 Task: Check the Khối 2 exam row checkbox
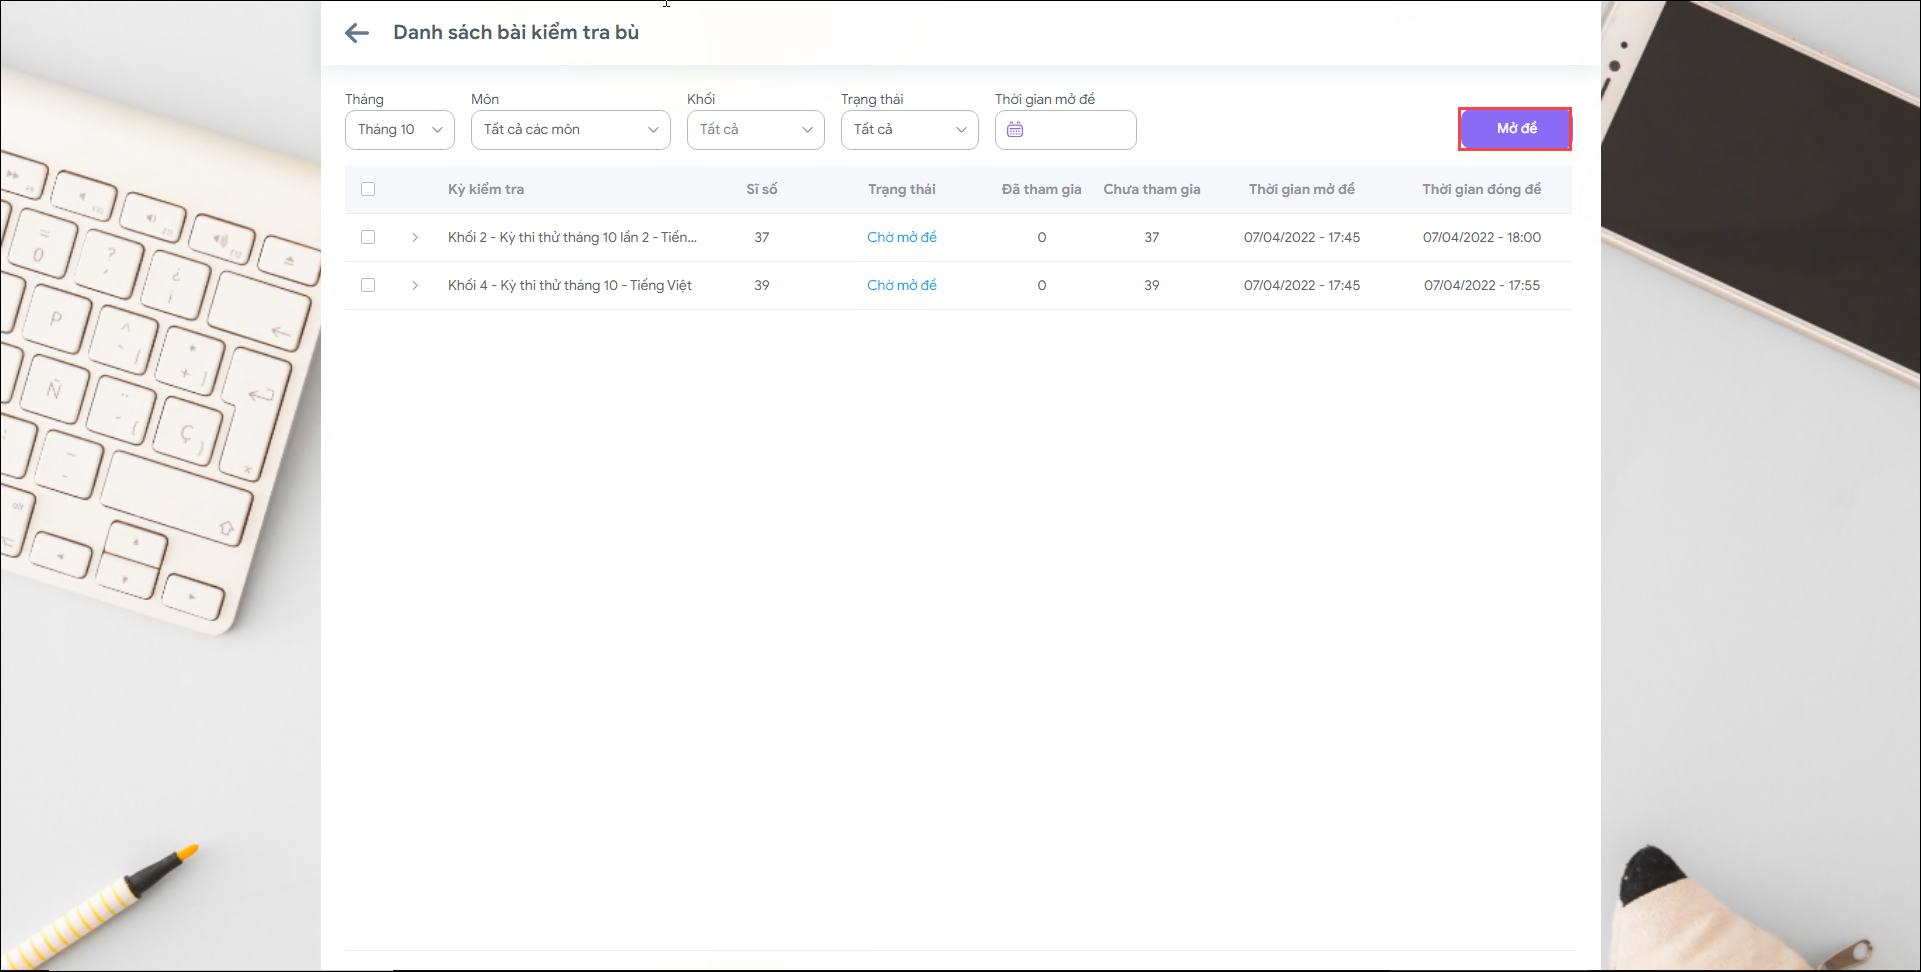pyautogui.click(x=368, y=237)
